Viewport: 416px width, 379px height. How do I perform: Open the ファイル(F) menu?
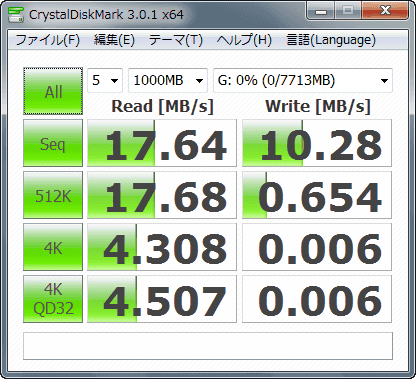click(x=48, y=40)
